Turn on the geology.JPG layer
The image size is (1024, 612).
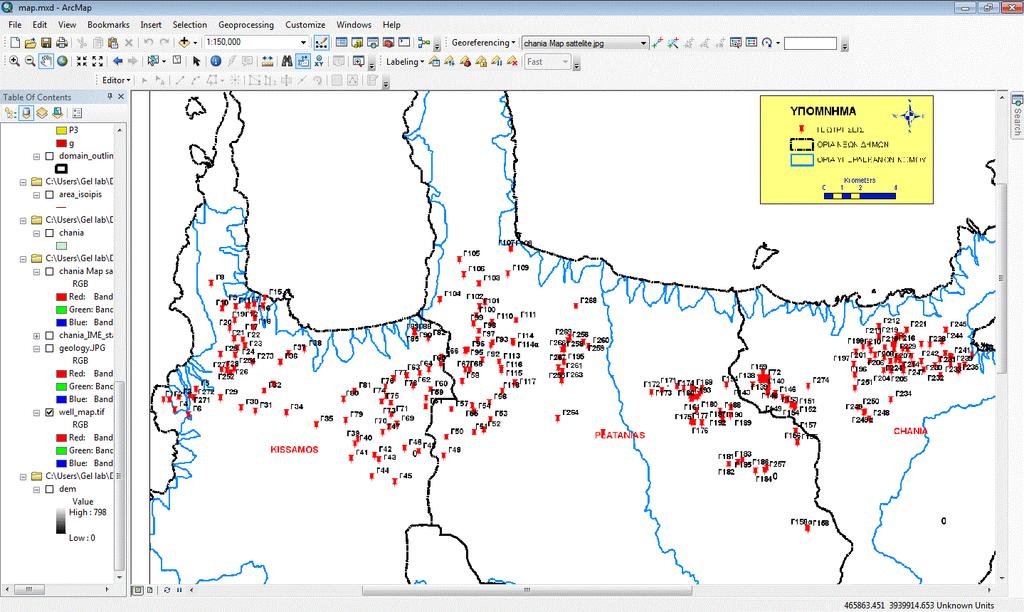pos(50,349)
